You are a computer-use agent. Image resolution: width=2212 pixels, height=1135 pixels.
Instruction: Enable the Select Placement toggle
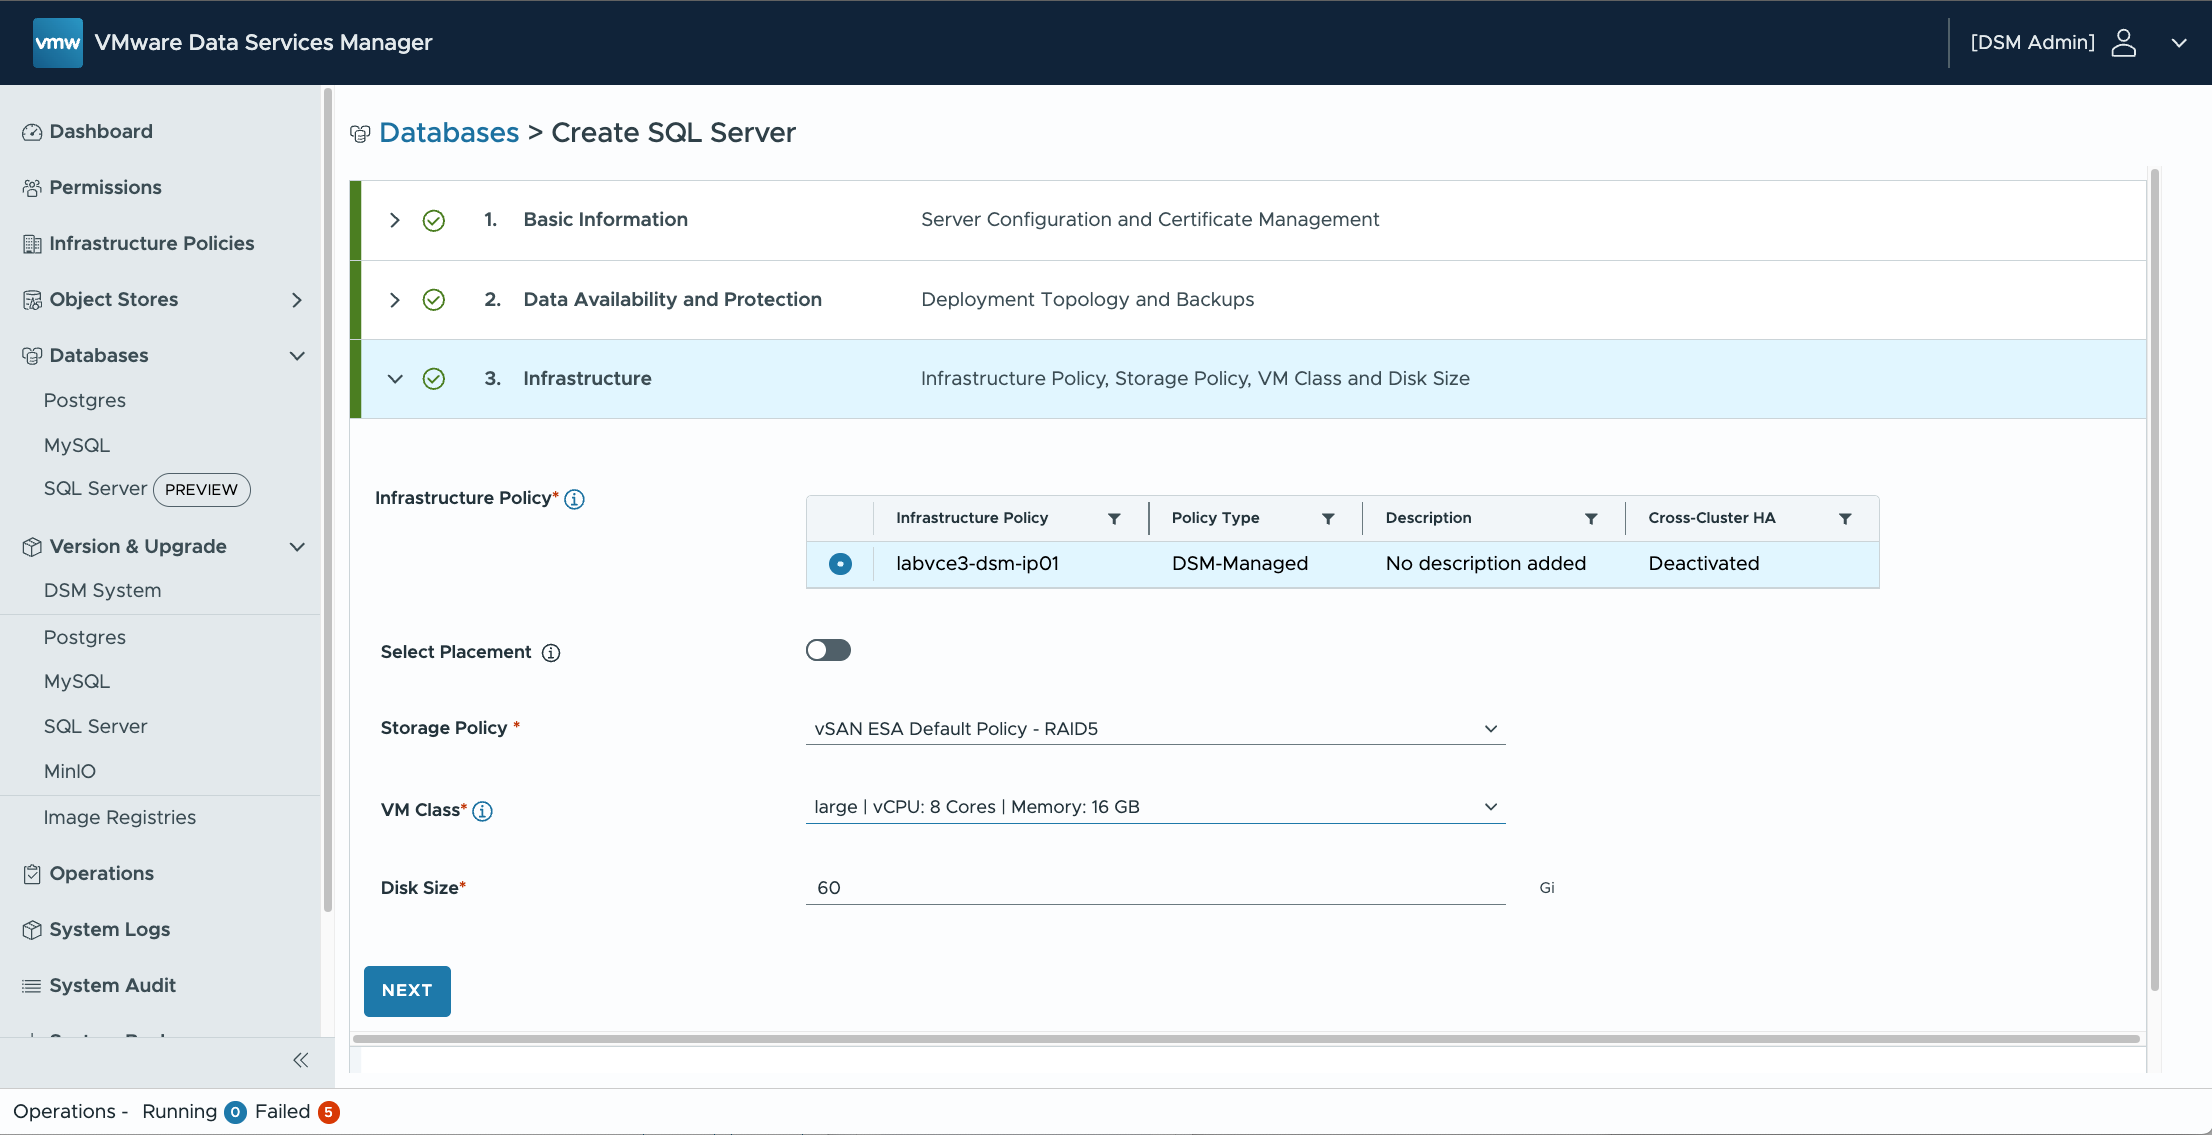click(828, 651)
